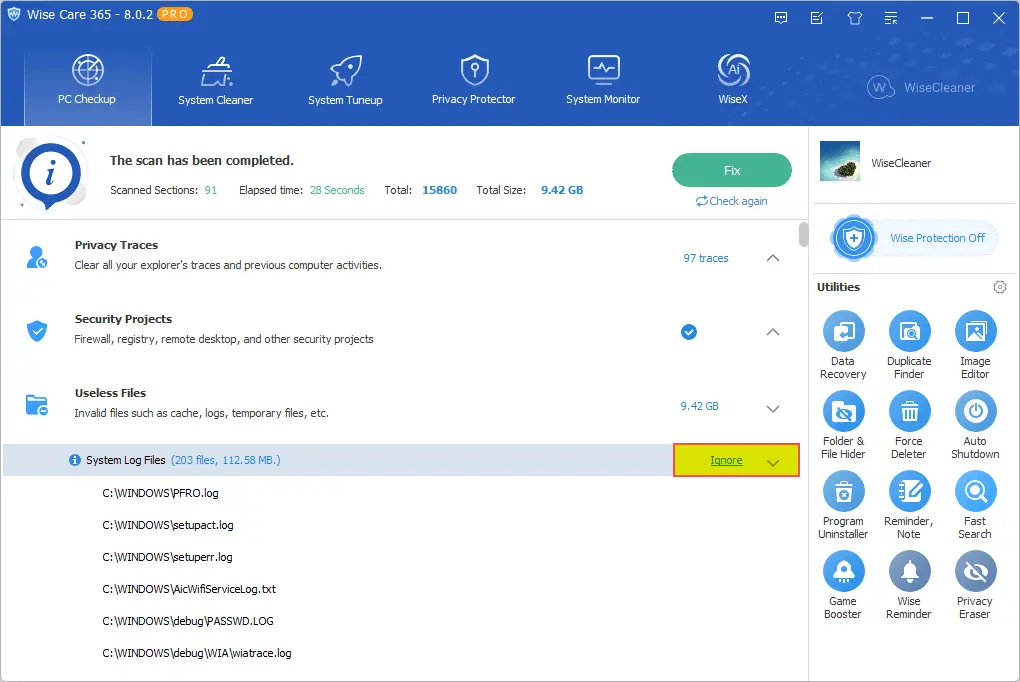1020x682 pixels.
Task: Click the scan completed info badge
Action: pyautogui.click(x=51, y=173)
